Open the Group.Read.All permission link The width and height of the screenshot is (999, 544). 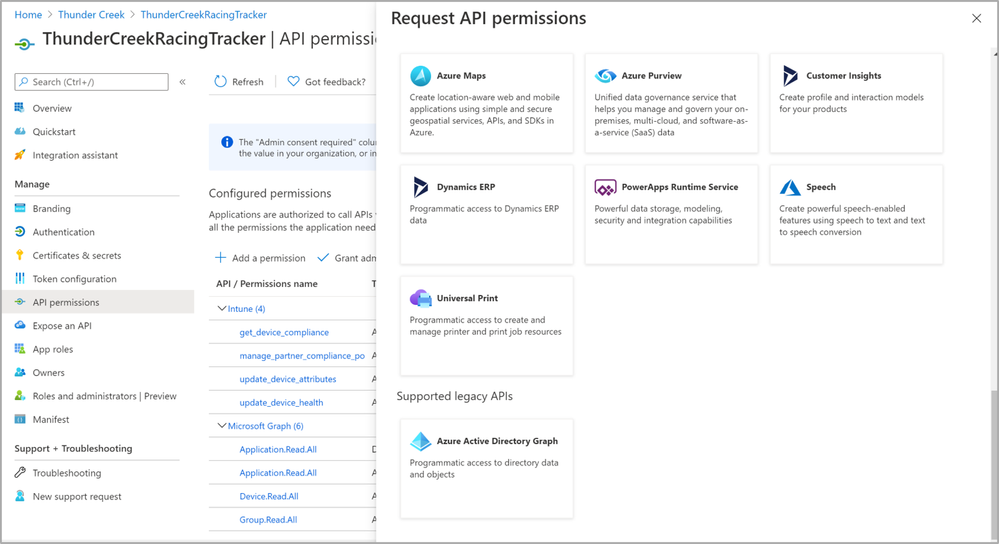point(268,520)
